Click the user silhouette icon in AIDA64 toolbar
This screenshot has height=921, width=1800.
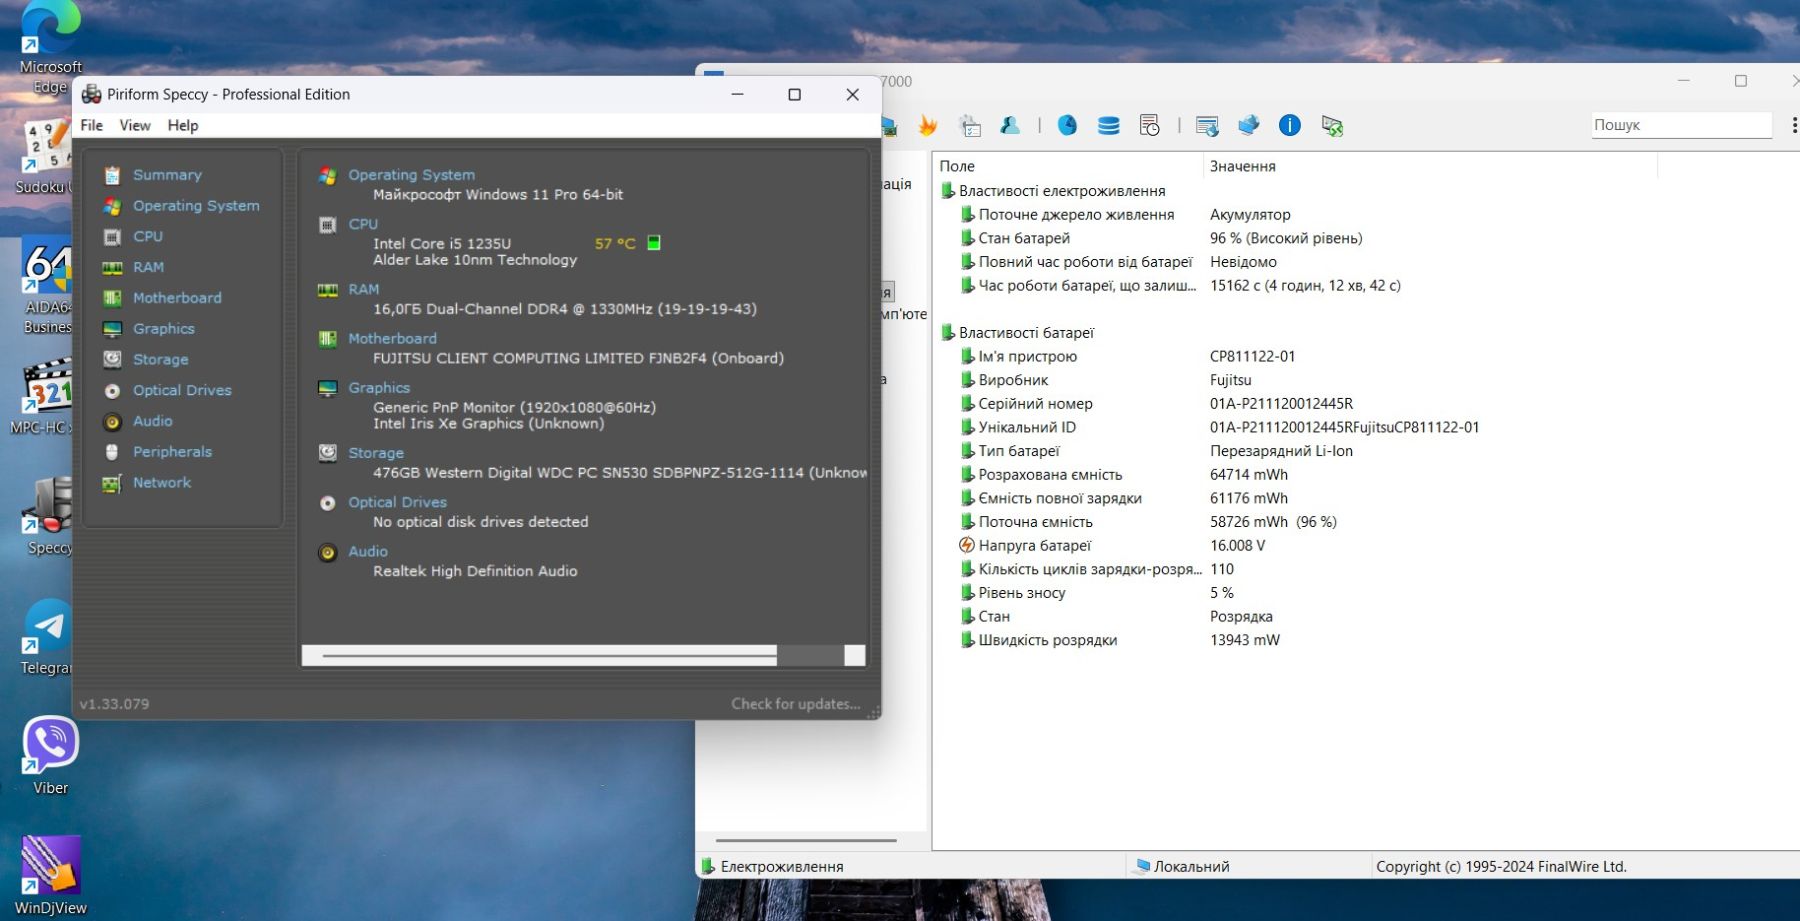pos(1010,125)
